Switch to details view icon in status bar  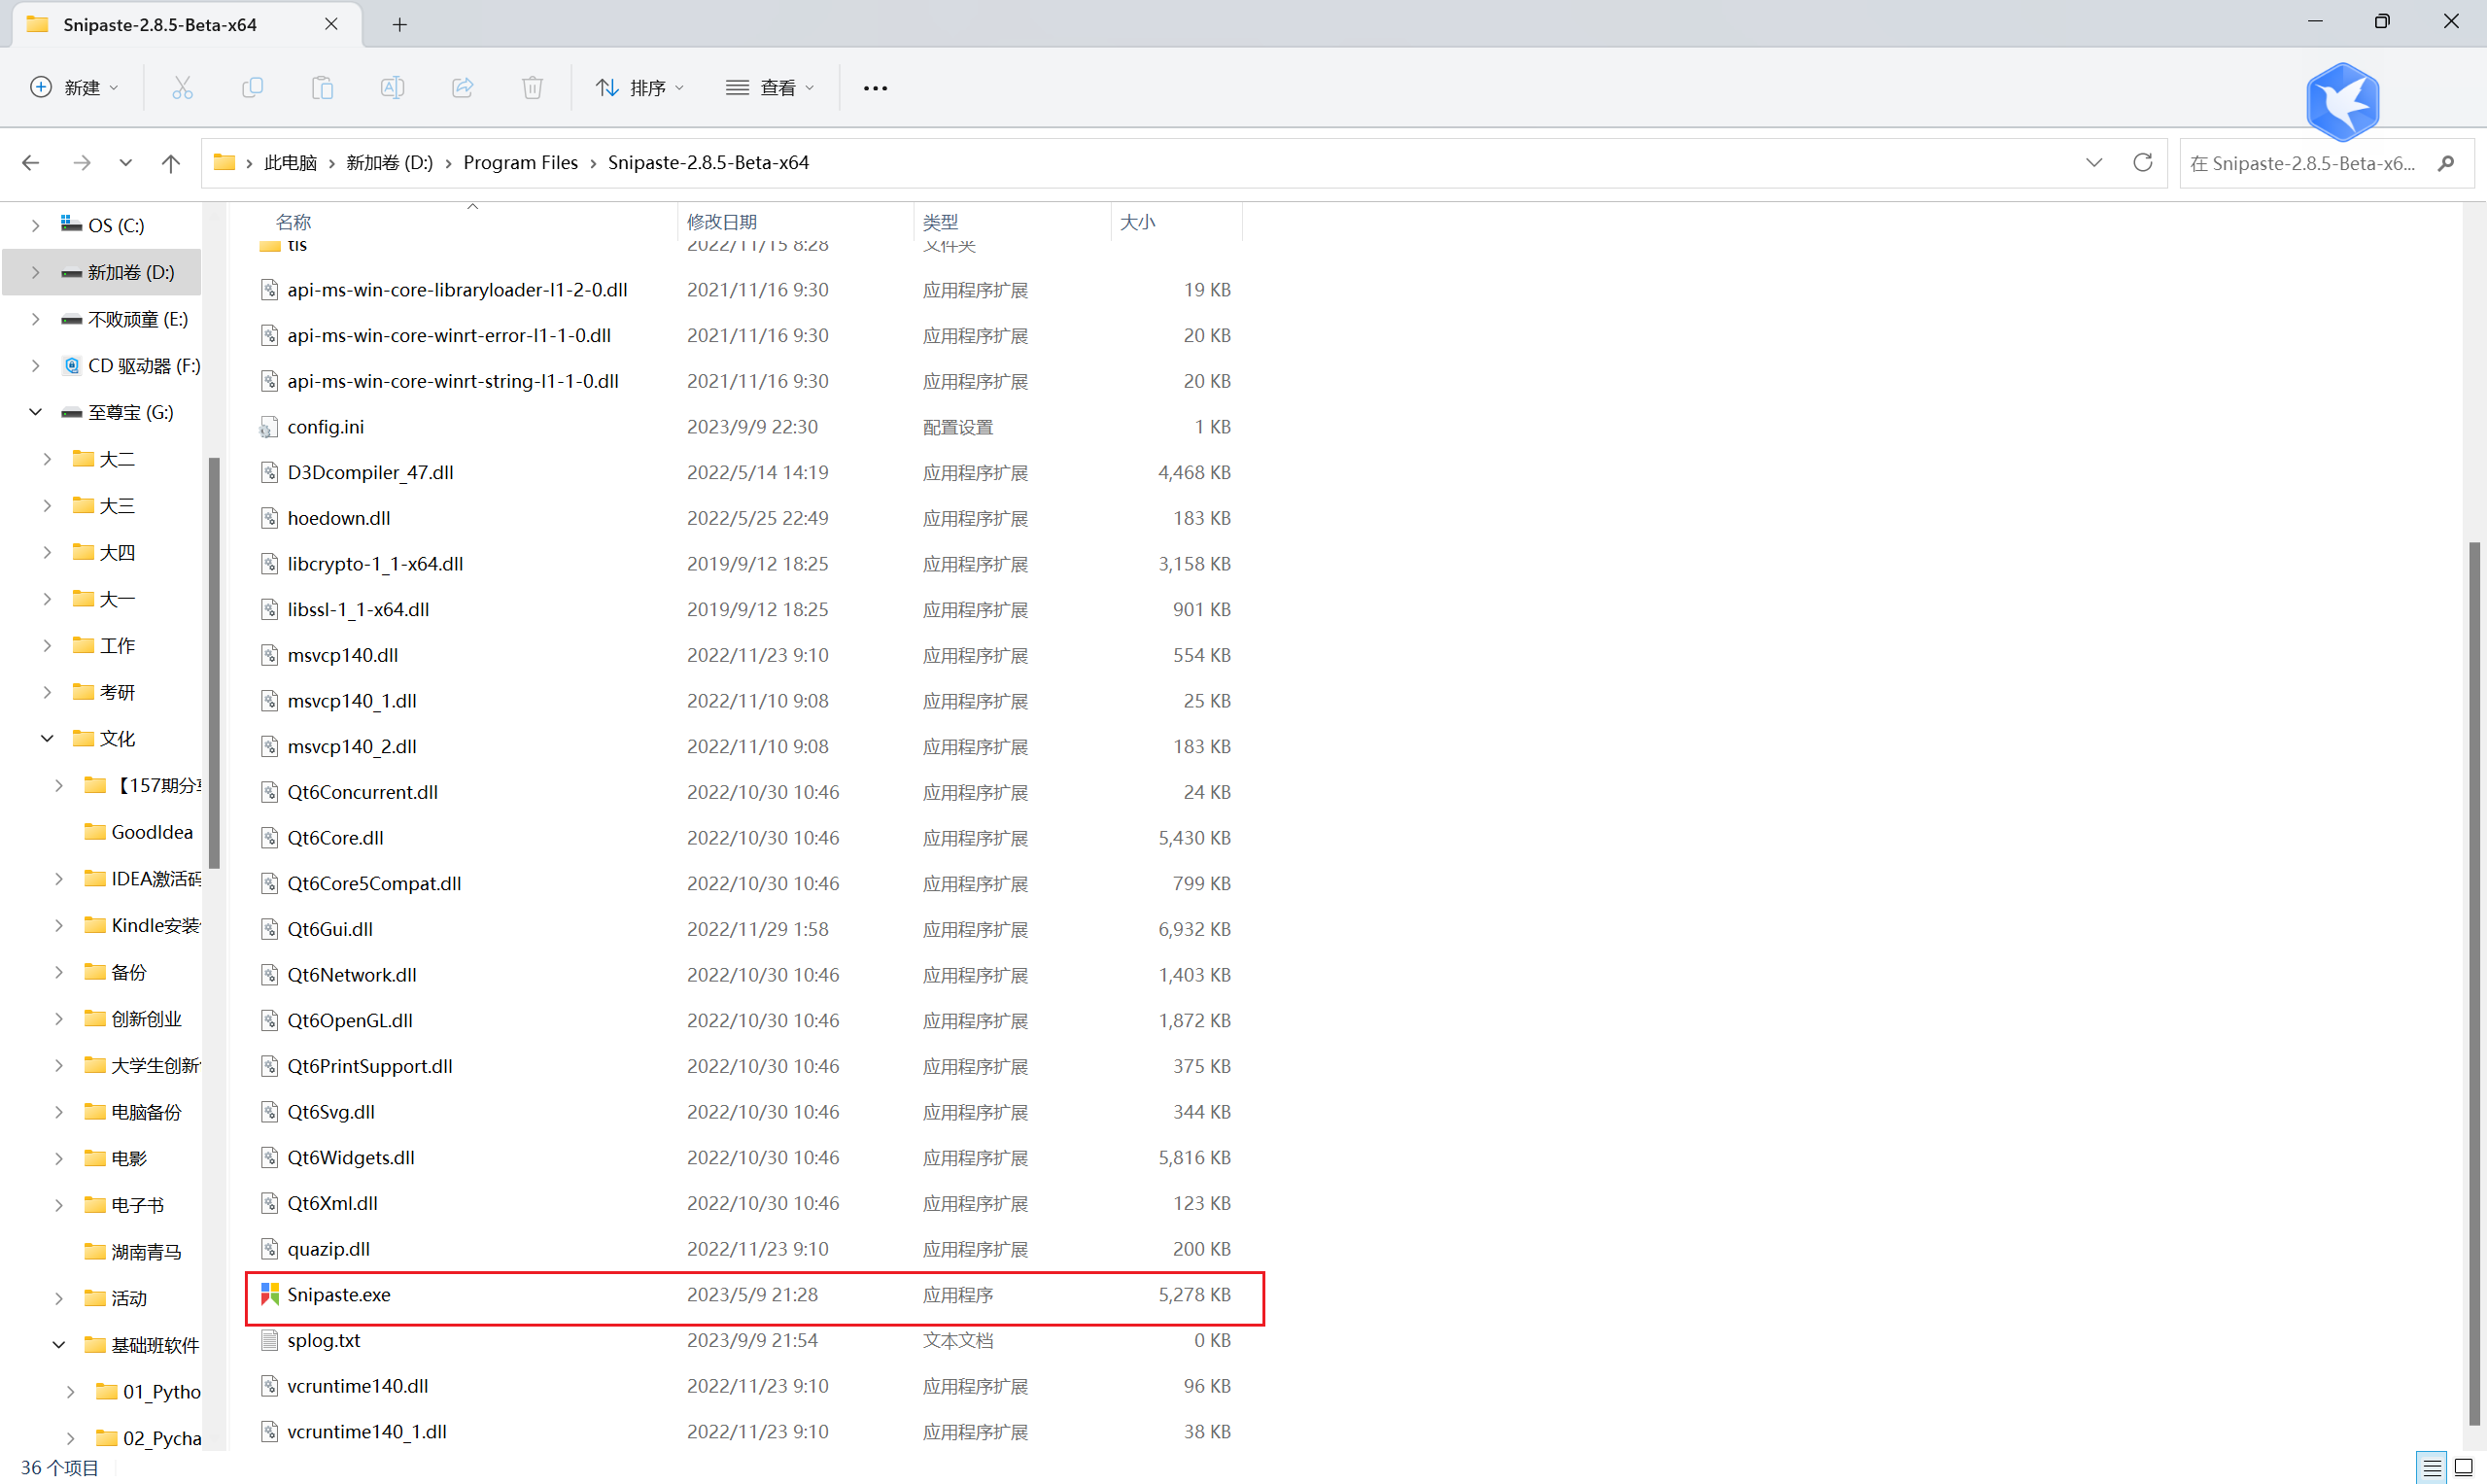coord(2431,1467)
